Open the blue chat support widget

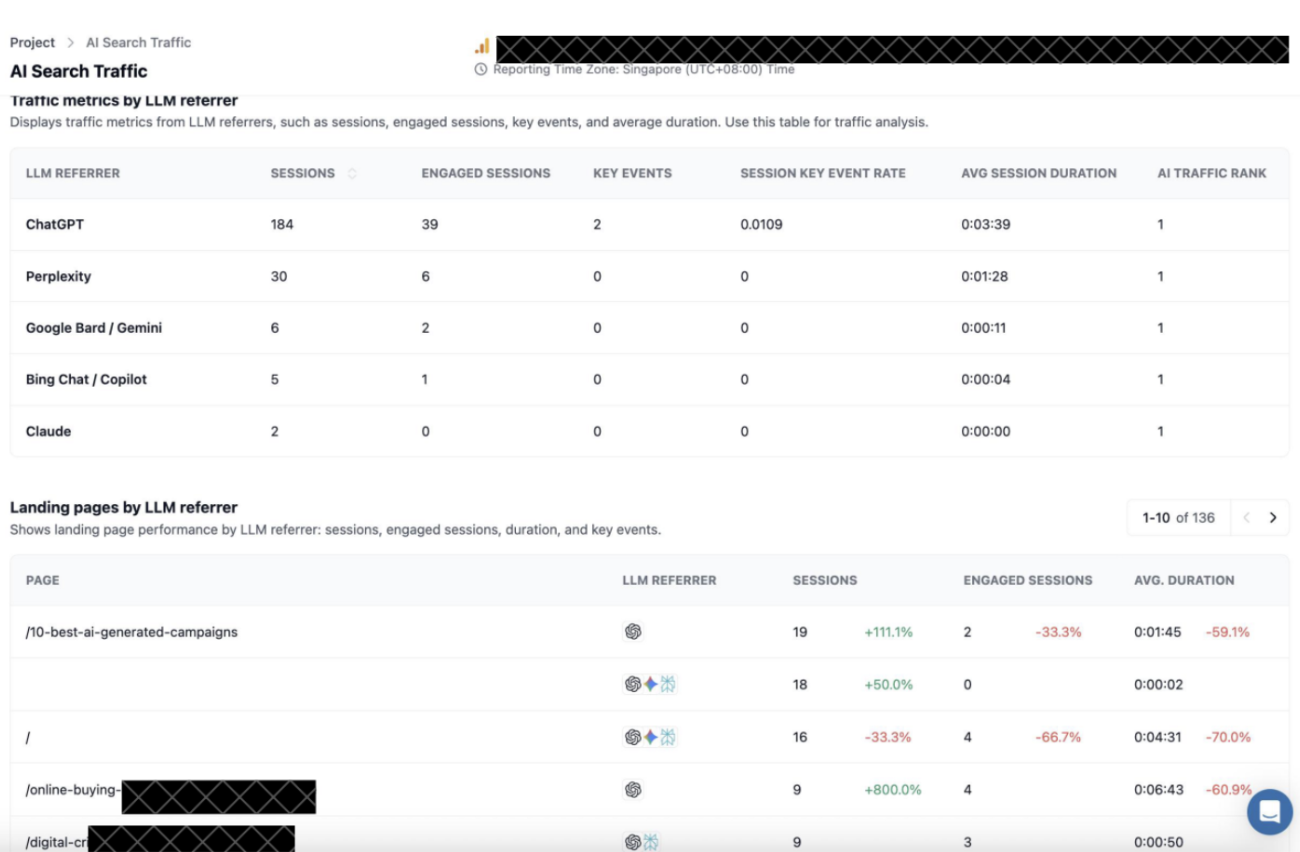1270,811
